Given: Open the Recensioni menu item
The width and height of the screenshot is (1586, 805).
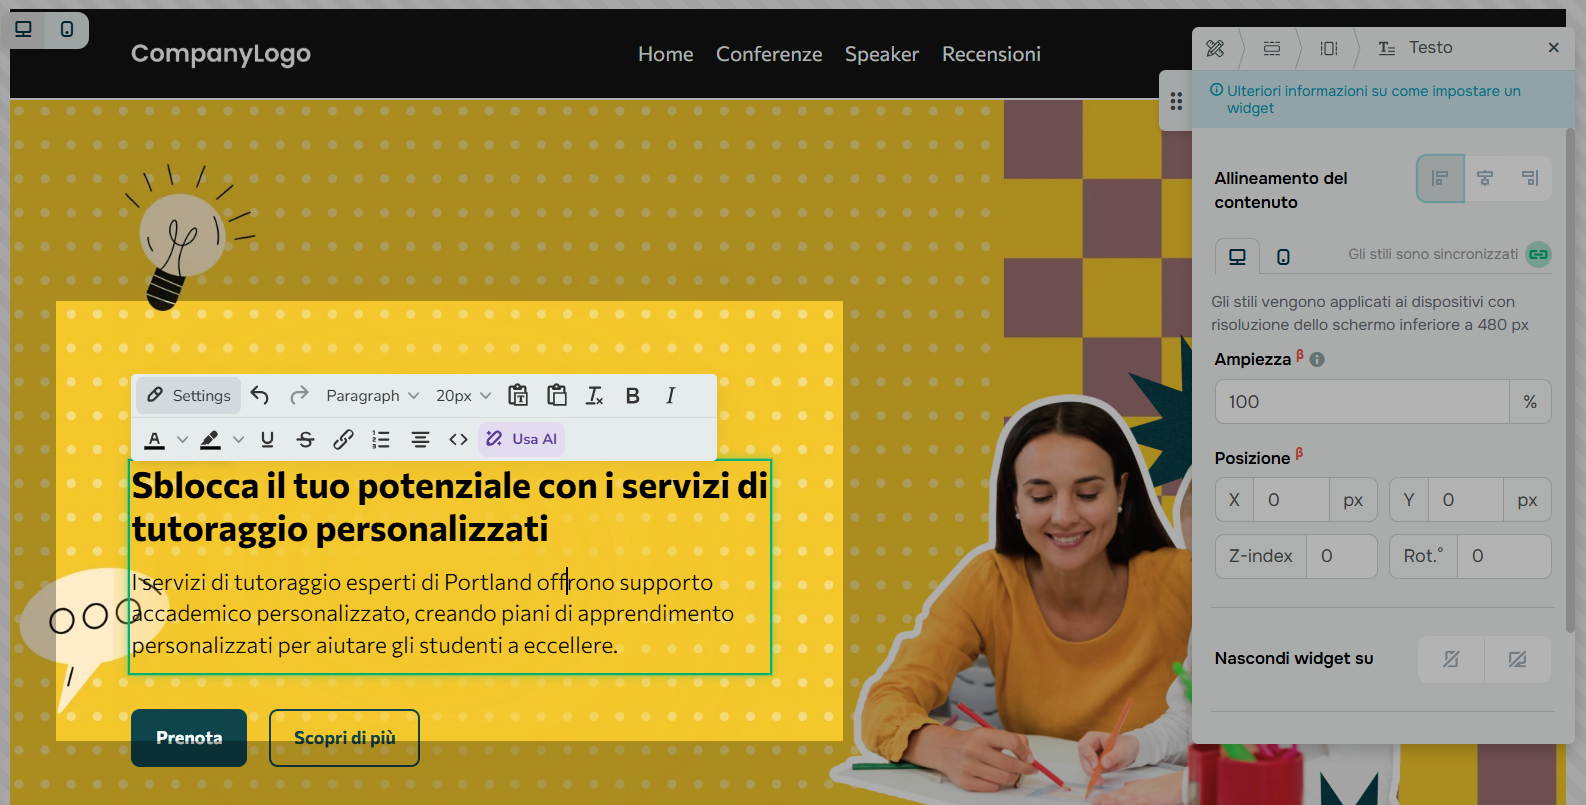Looking at the screenshot, I should [x=991, y=54].
